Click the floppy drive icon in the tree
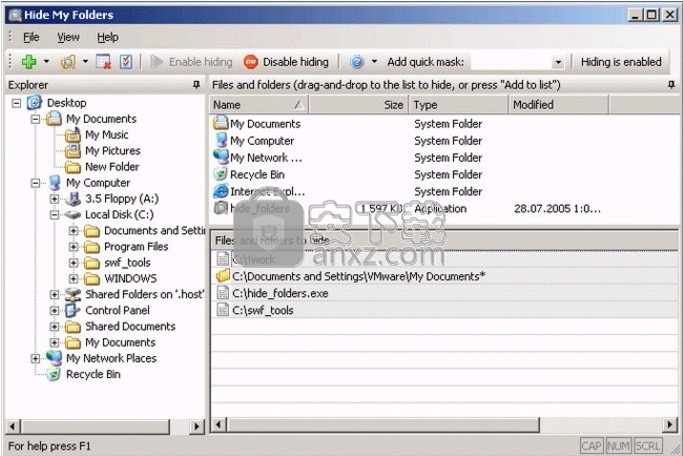The width and height of the screenshot is (683, 456). (x=73, y=199)
